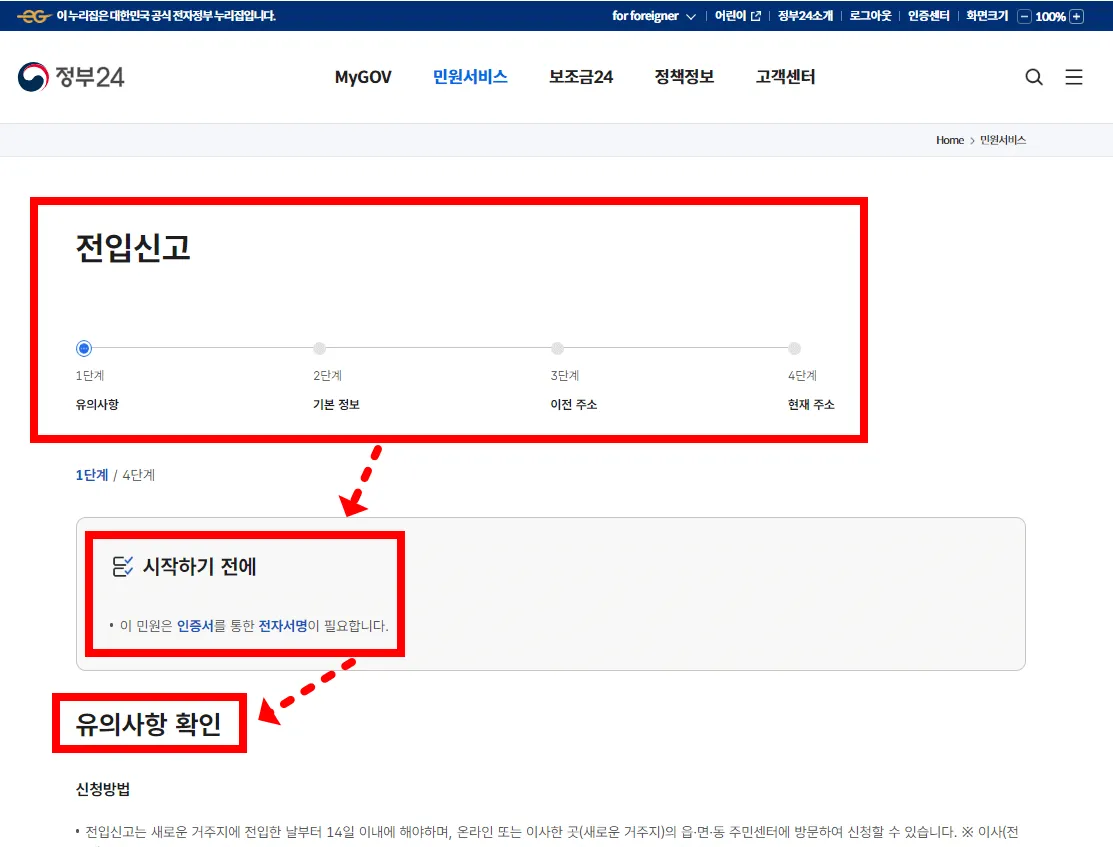
Task: Open the MyGOV menu
Action: (363, 77)
